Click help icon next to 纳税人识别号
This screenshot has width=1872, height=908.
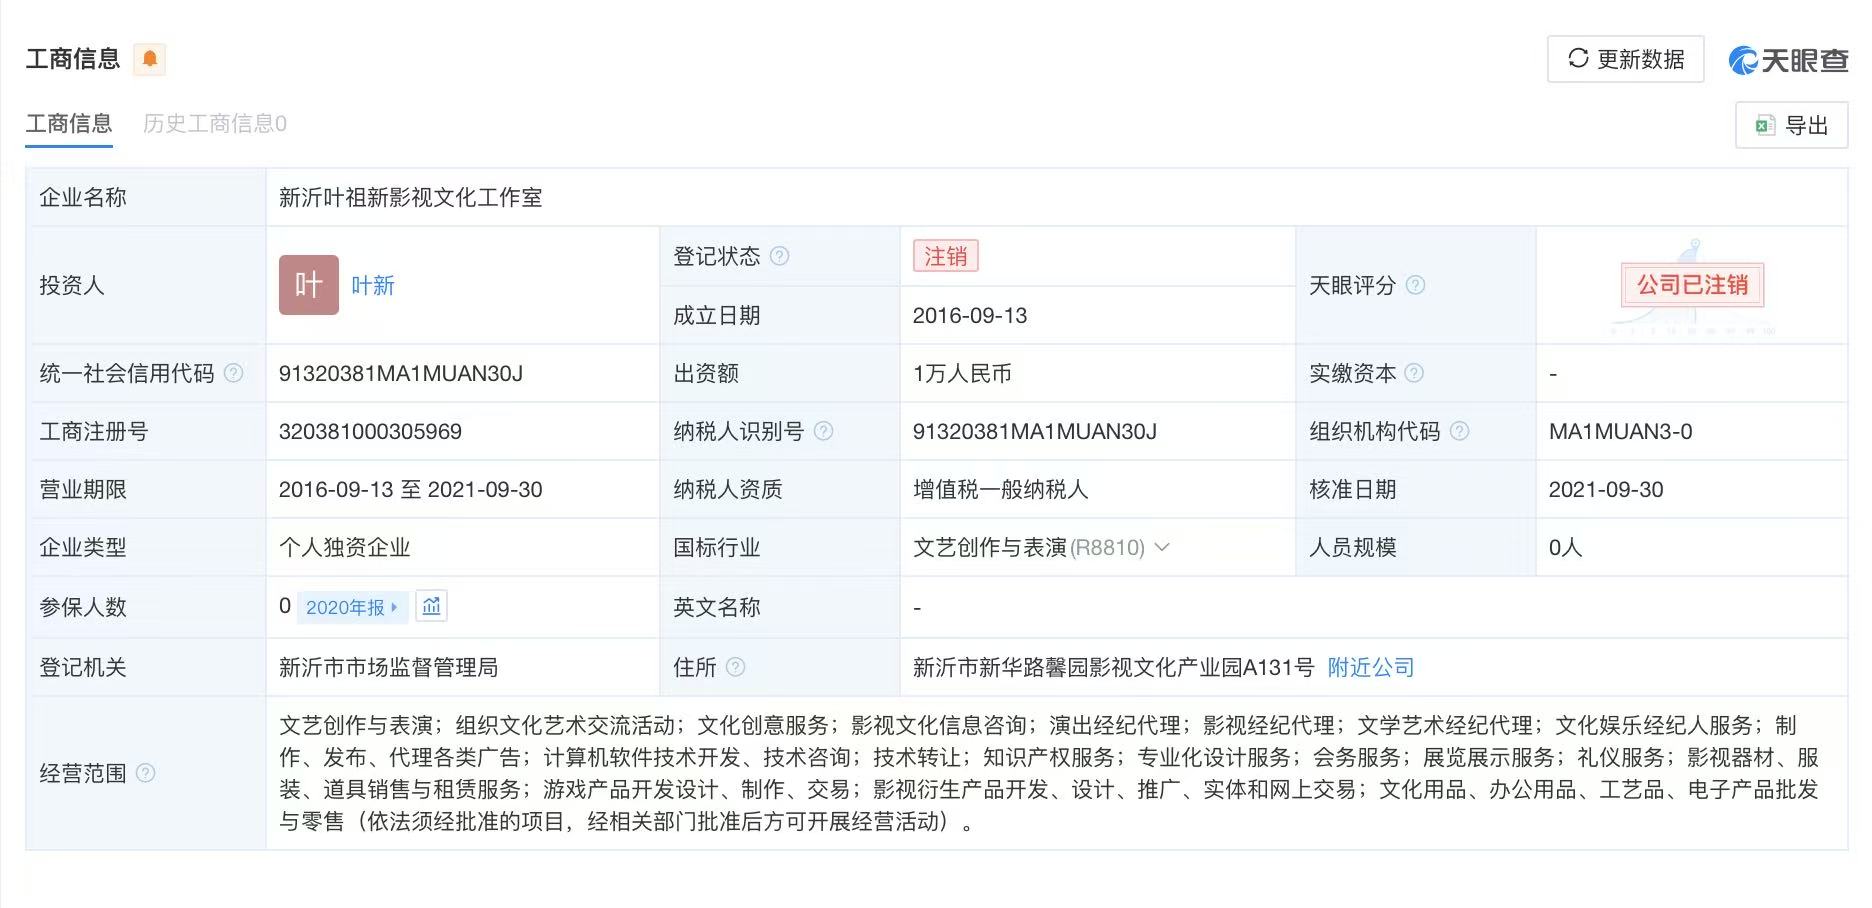point(823,431)
